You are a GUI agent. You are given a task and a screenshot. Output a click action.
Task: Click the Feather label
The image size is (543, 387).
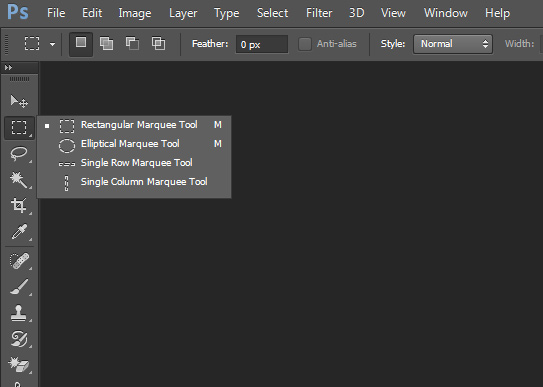(210, 44)
